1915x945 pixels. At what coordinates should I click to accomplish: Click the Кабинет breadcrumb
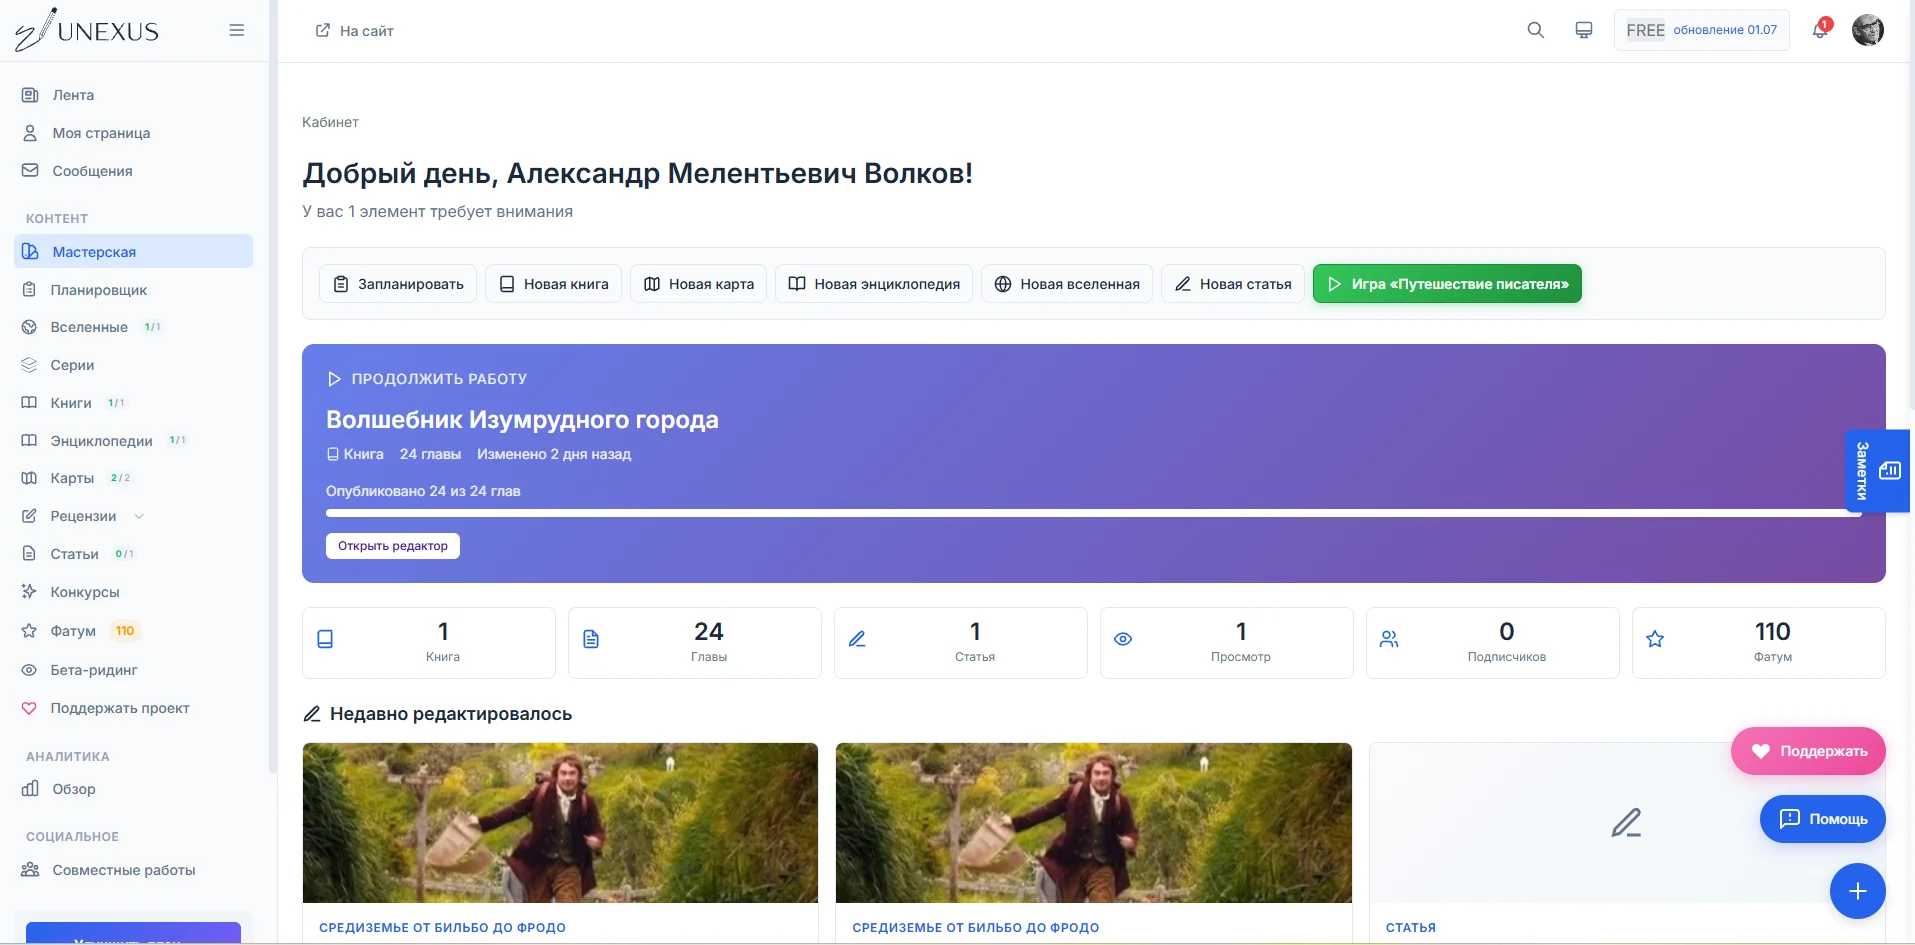(x=330, y=122)
